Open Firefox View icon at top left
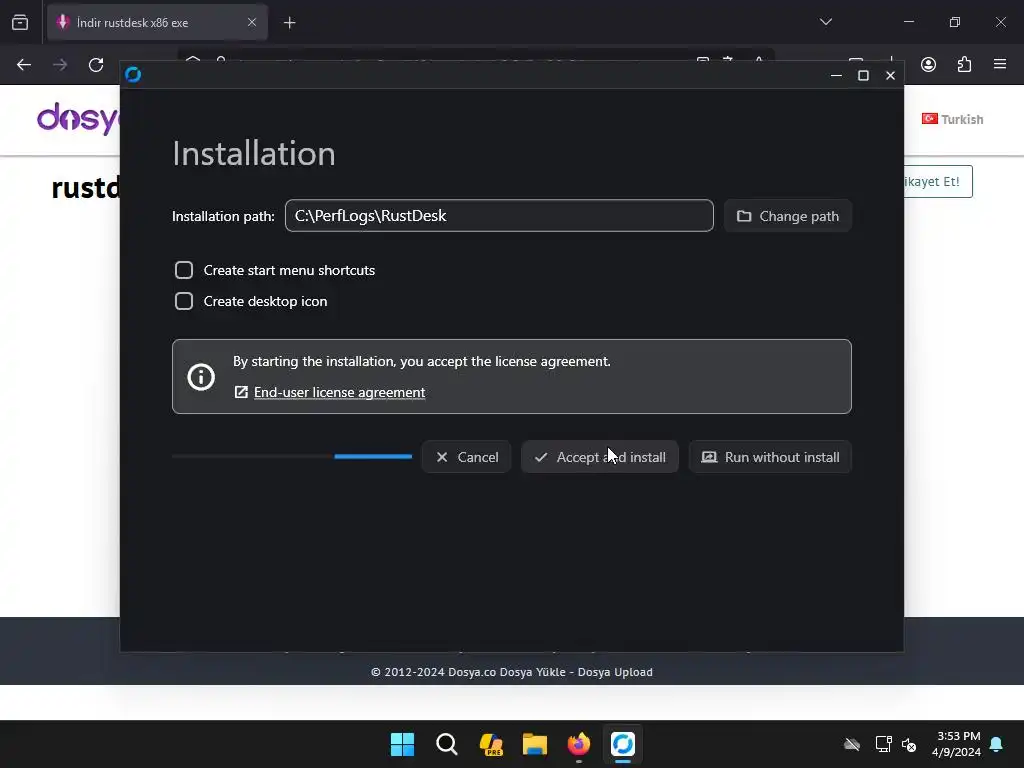 pyautogui.click(x=20, y=23)
